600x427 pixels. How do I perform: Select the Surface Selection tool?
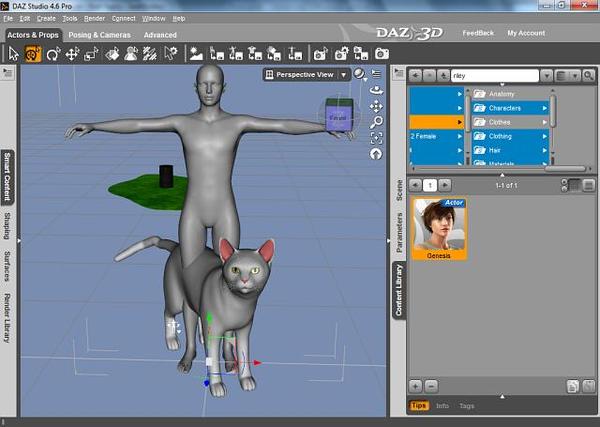click(131, 54)
